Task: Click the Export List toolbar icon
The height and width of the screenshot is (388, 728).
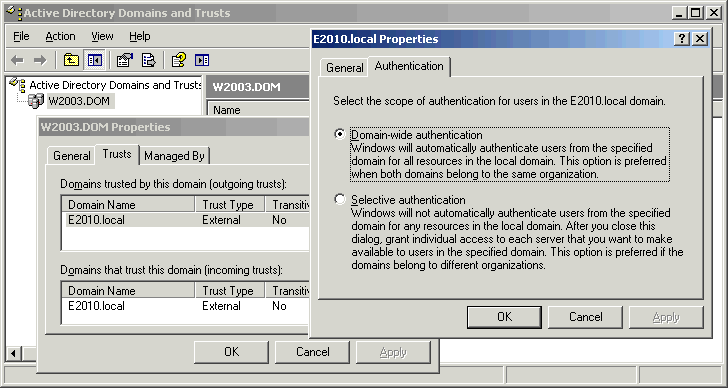Action: 149,60
